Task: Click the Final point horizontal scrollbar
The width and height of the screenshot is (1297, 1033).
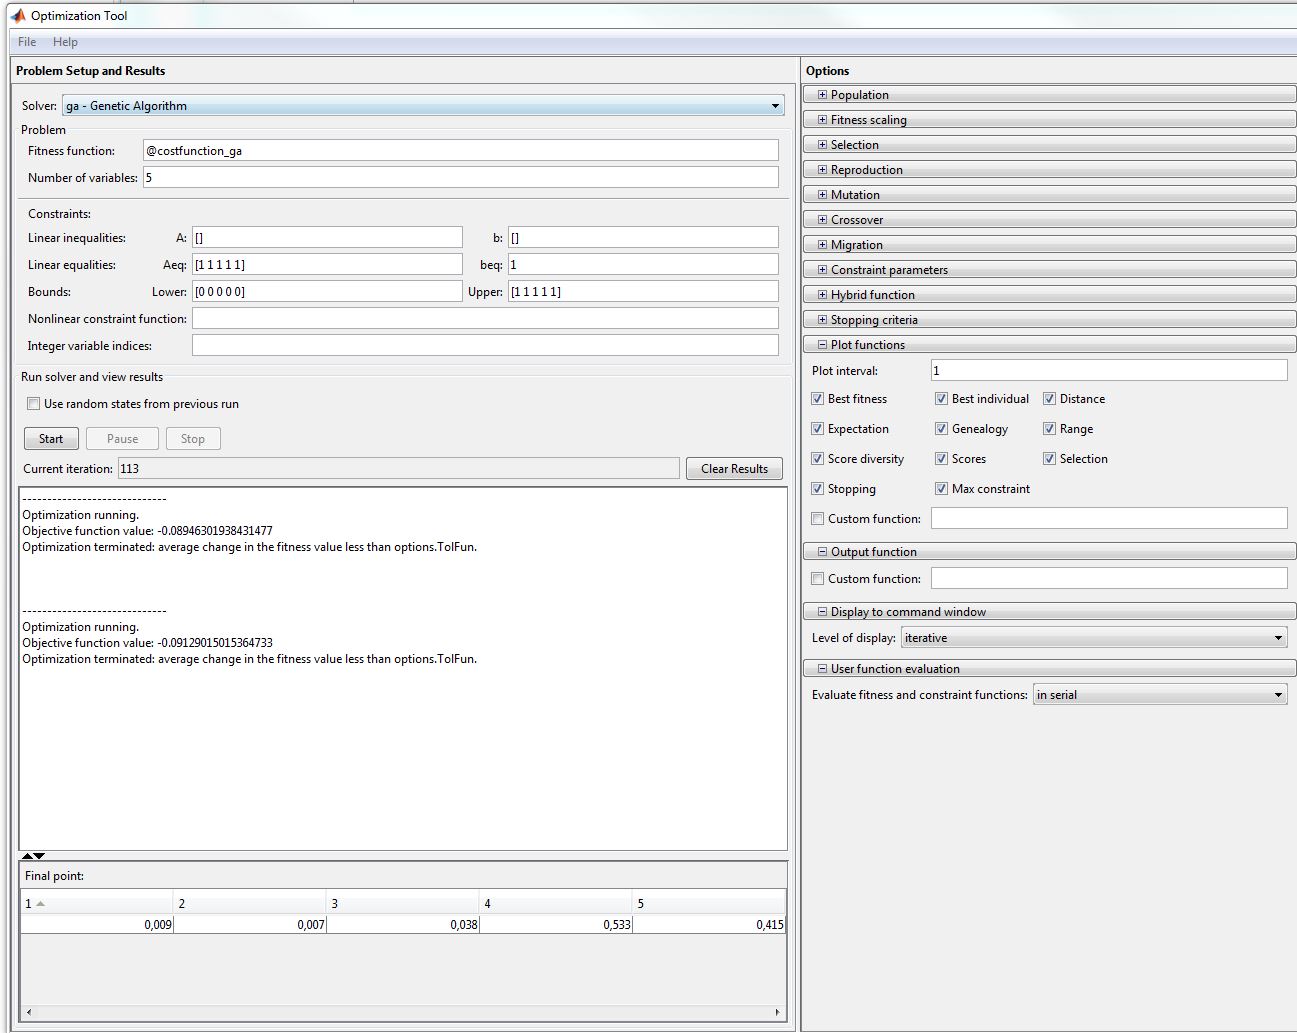Action: (403, 1012)
